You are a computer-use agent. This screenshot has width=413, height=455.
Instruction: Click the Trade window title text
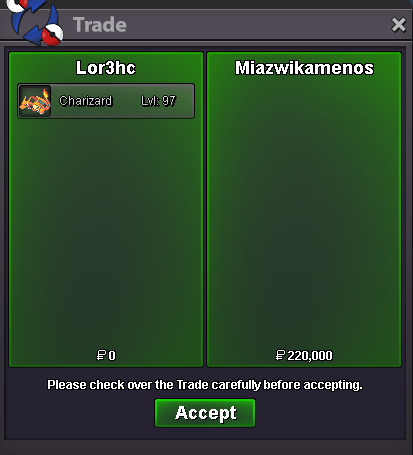pyautogui.click(x=100, y=25)
